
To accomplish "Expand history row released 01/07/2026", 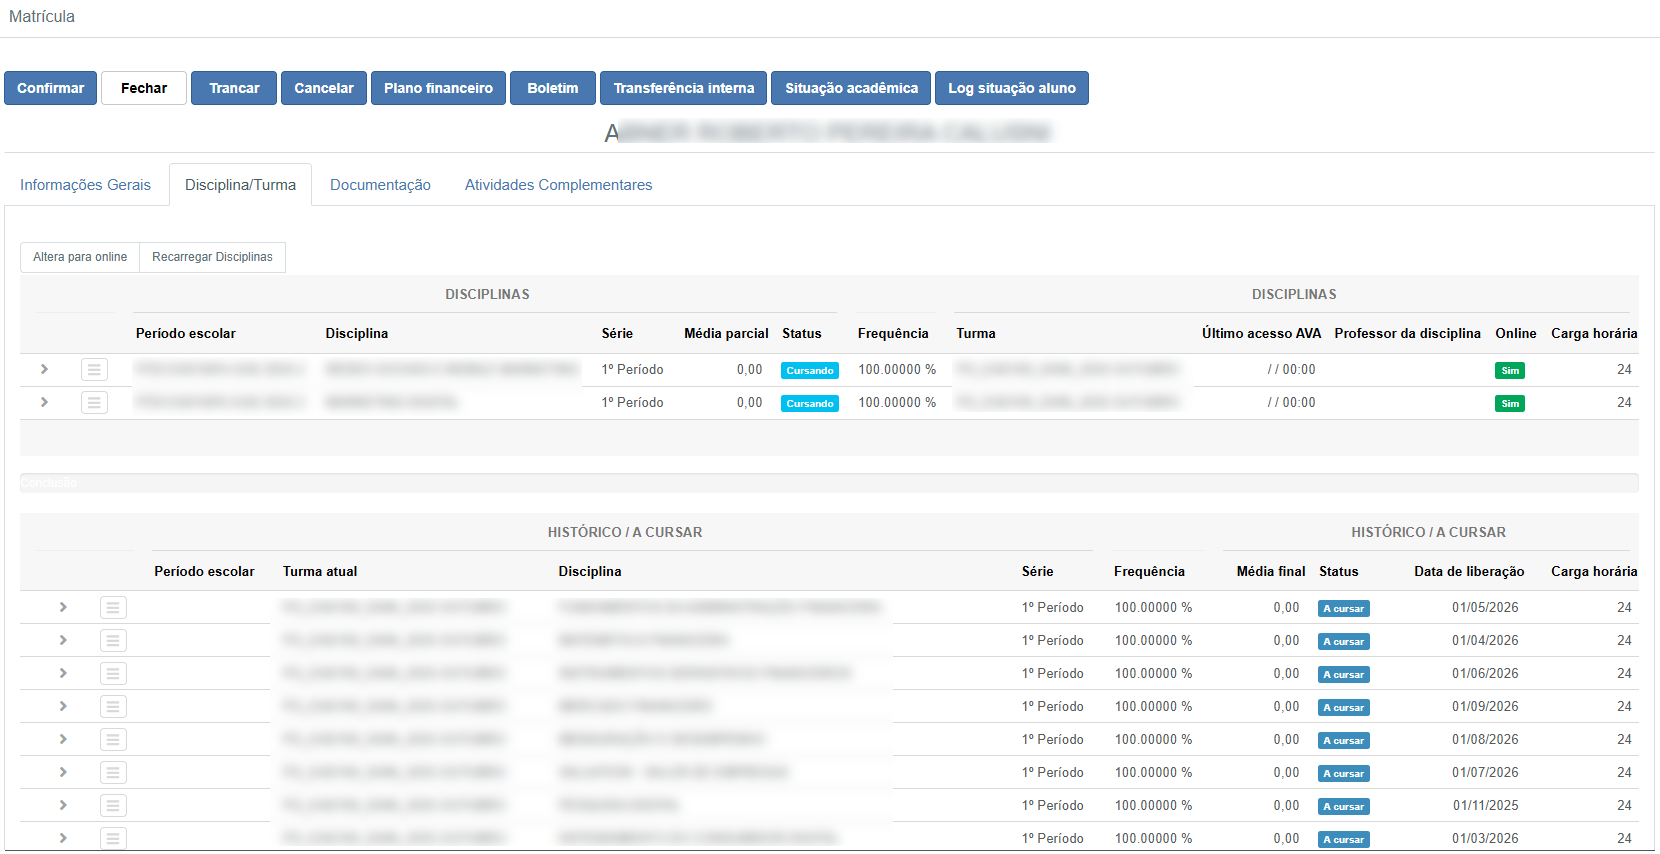I will (63, 772).
